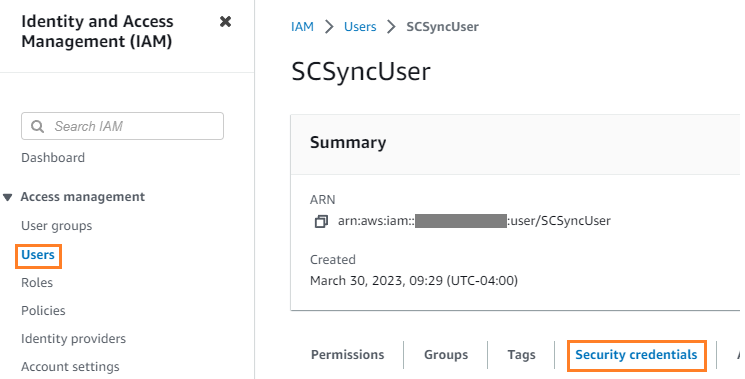Click the IAM breadcrumb link

pos(302,27)
